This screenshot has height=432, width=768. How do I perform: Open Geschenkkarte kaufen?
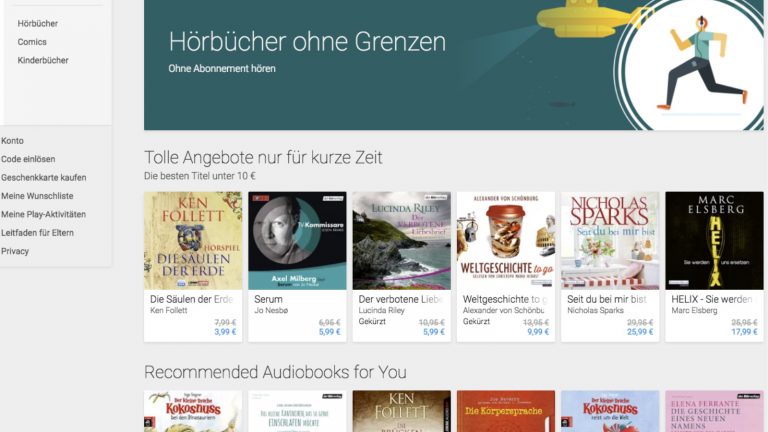point(44,177)
